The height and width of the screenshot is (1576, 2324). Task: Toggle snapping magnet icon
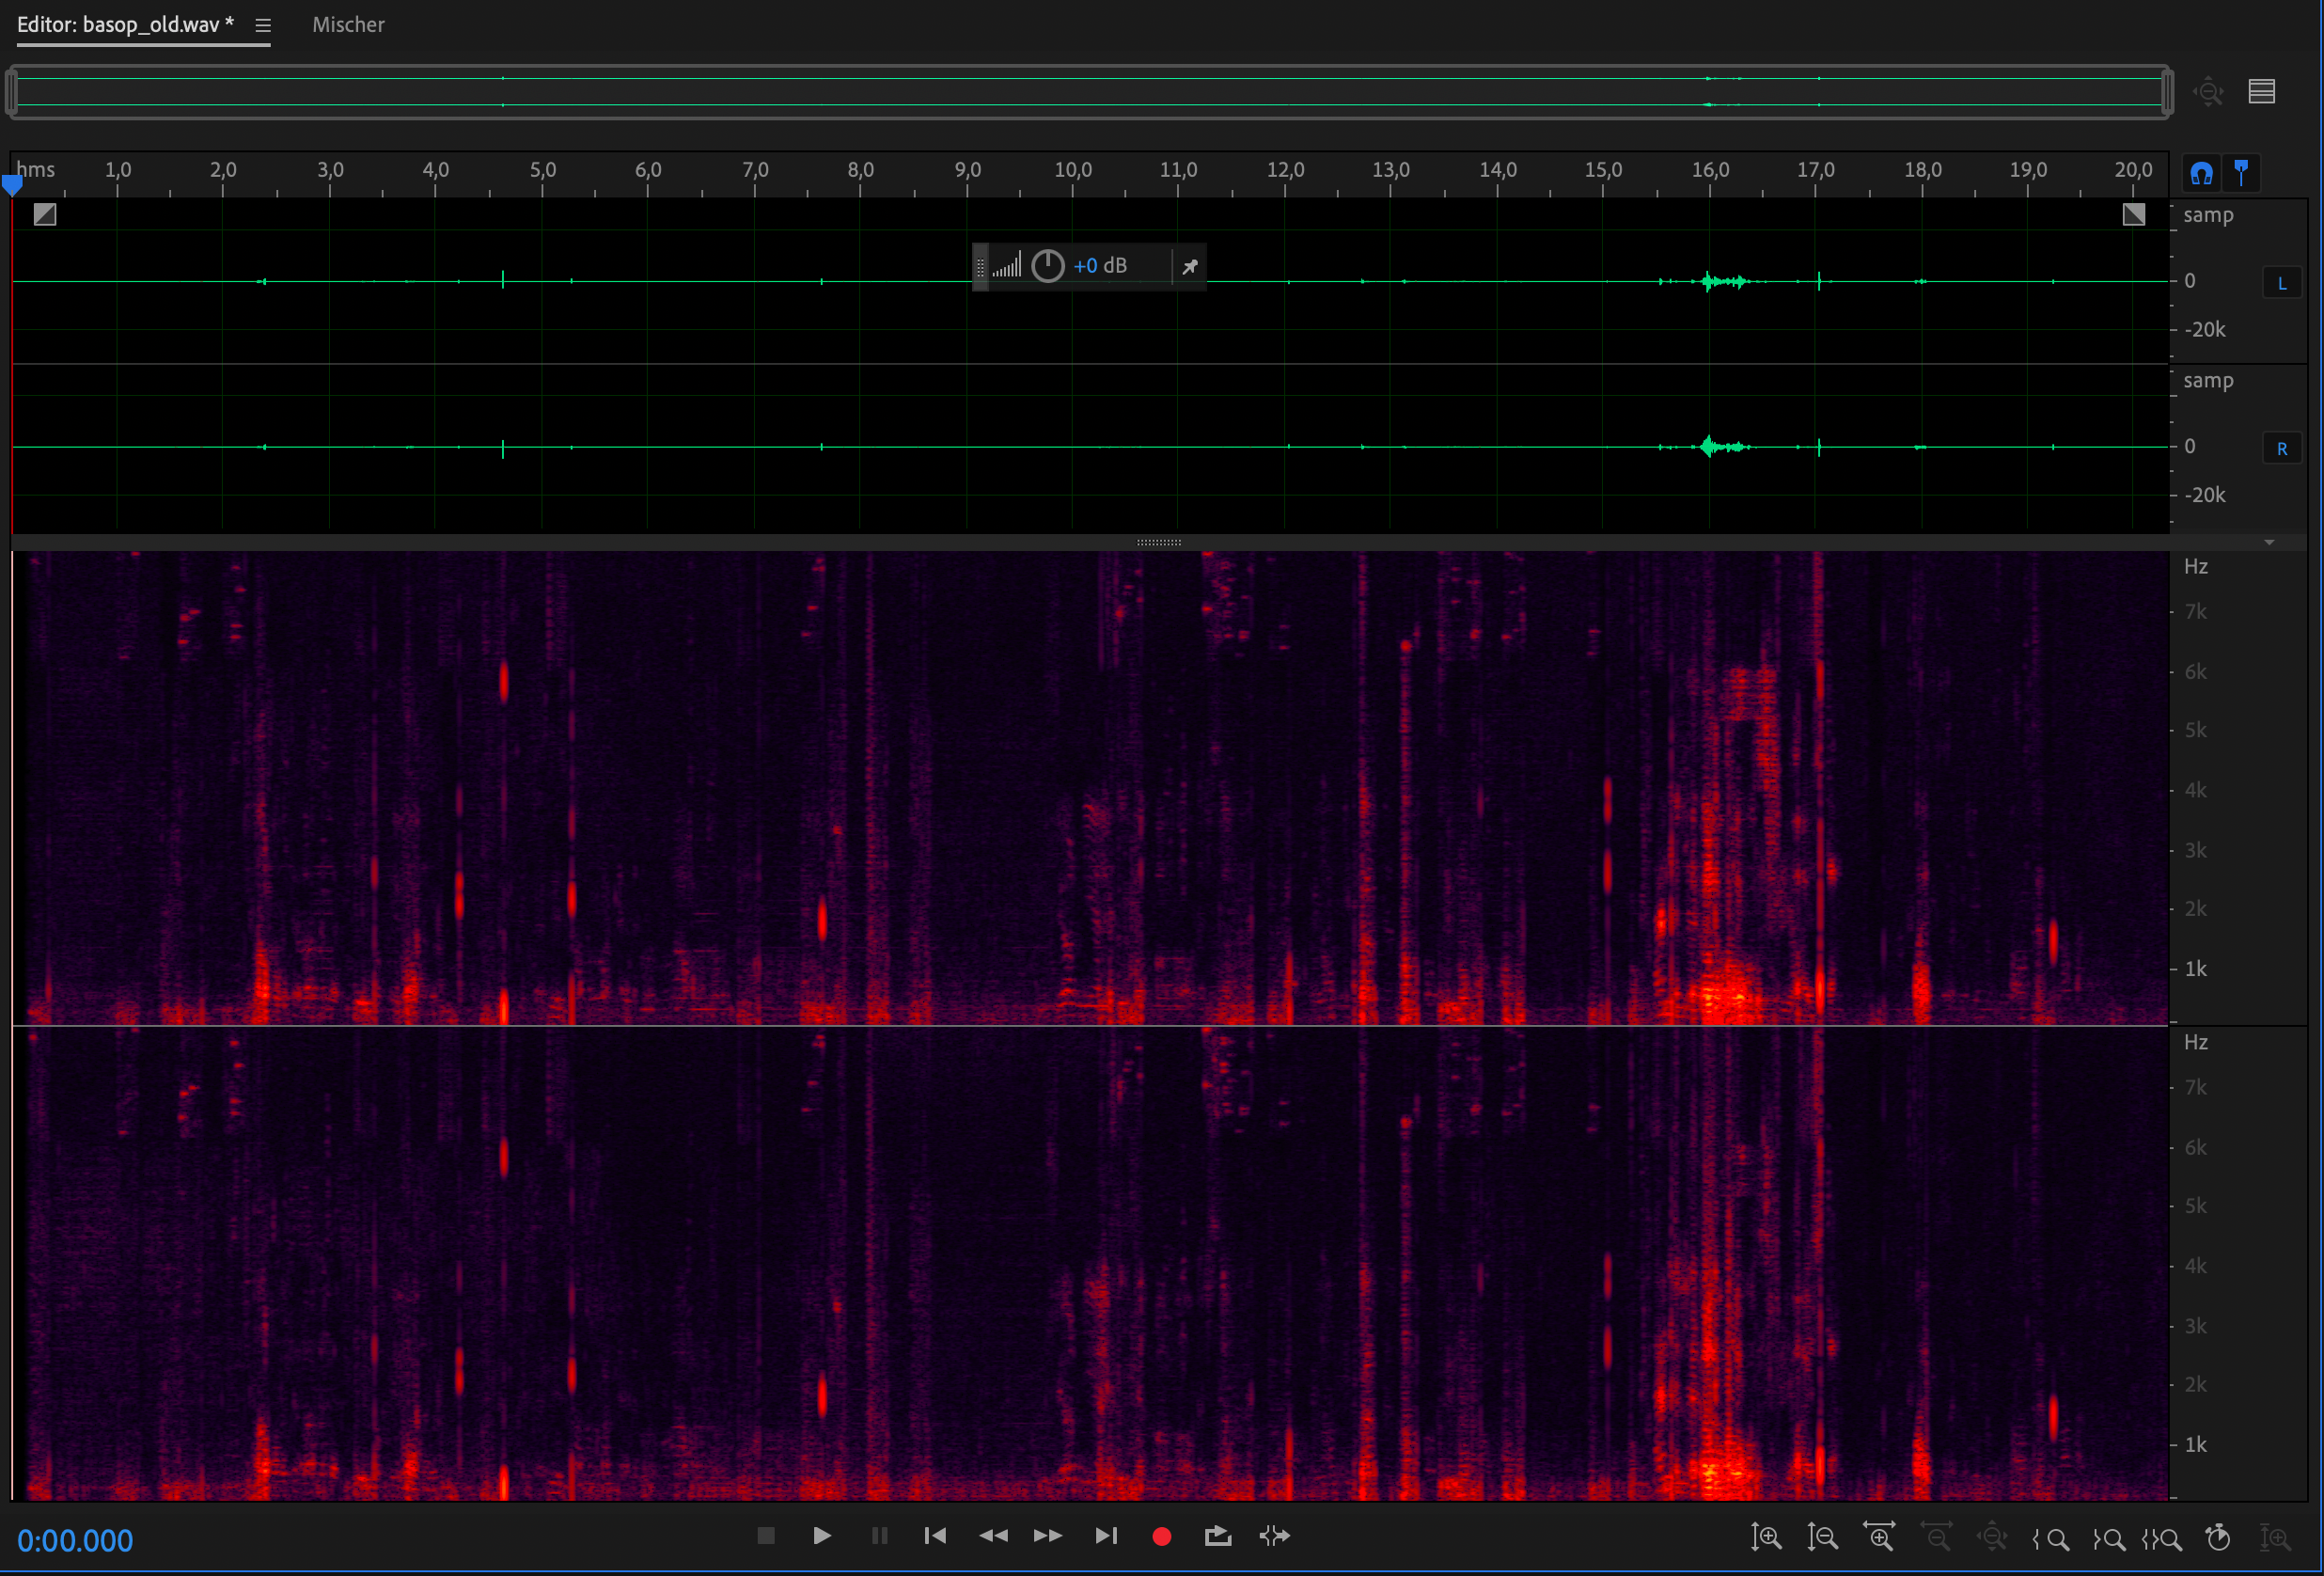tap(2200, 173)
